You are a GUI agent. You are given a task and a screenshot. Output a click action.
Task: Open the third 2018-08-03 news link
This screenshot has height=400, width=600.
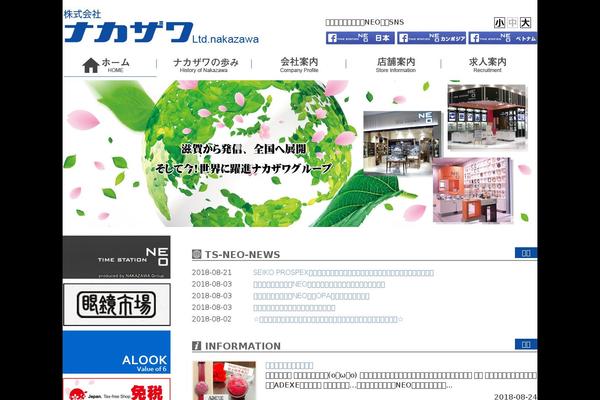tap(294, 308)
